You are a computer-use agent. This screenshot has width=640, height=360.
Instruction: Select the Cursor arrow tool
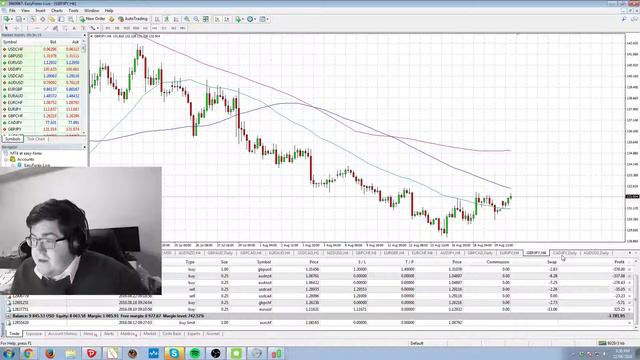click(6, 28)
